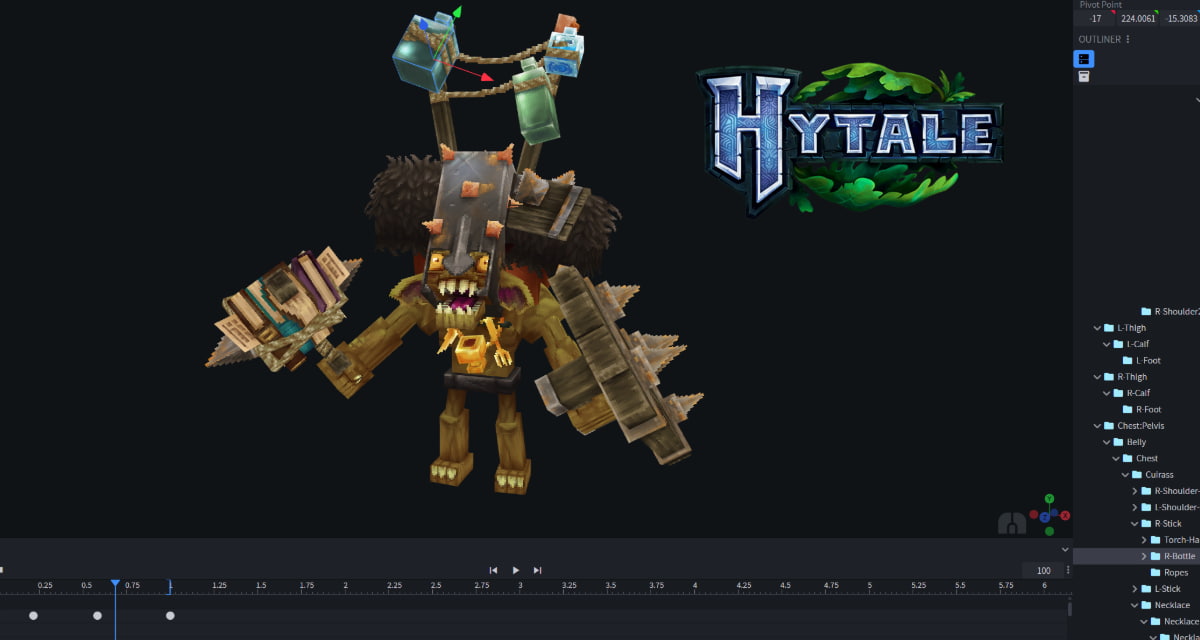This screenshot has width=1200, height=640.
Task: Collapse the Chest:Pelvis group
Action: [x=1097, y=426]
